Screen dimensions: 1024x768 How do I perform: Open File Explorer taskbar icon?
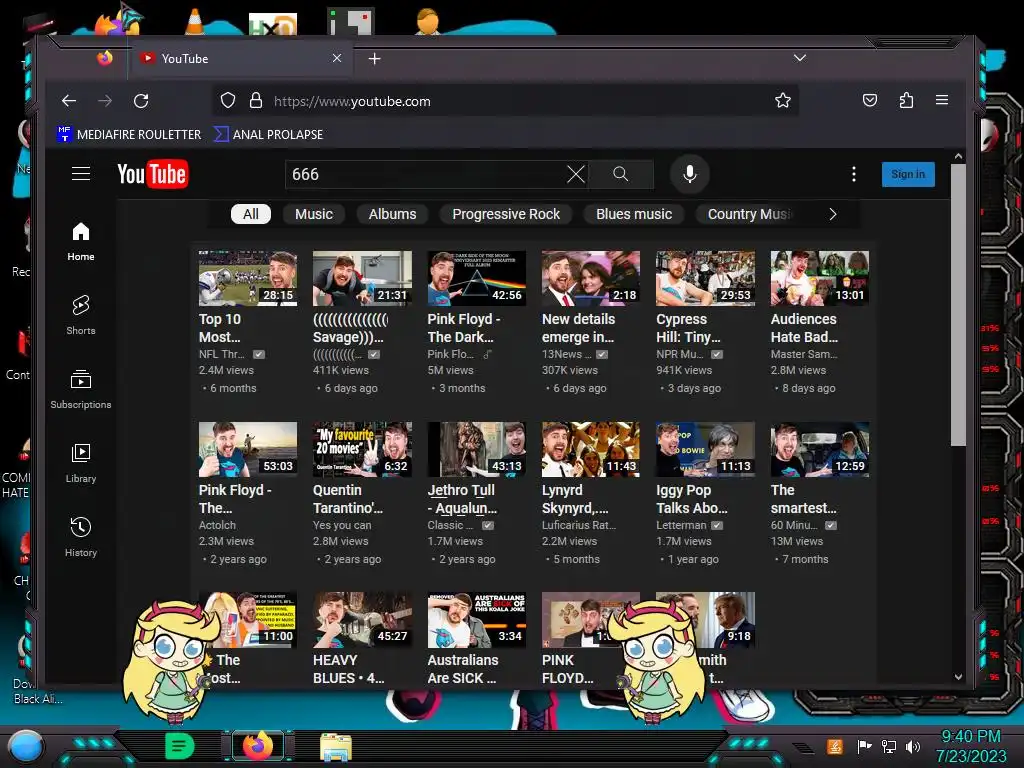[x=336, y=746]
